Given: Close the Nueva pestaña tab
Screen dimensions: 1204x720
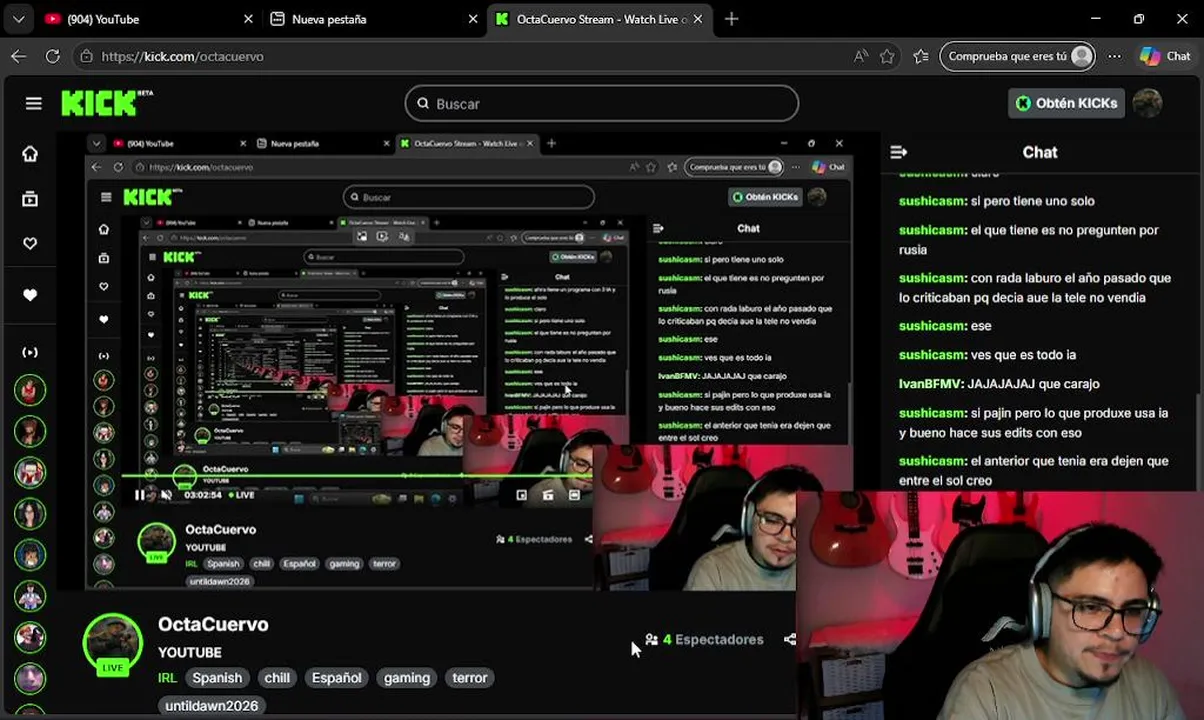Looking at the screenshot, I should pyautogui.click(x=473, y=19).
